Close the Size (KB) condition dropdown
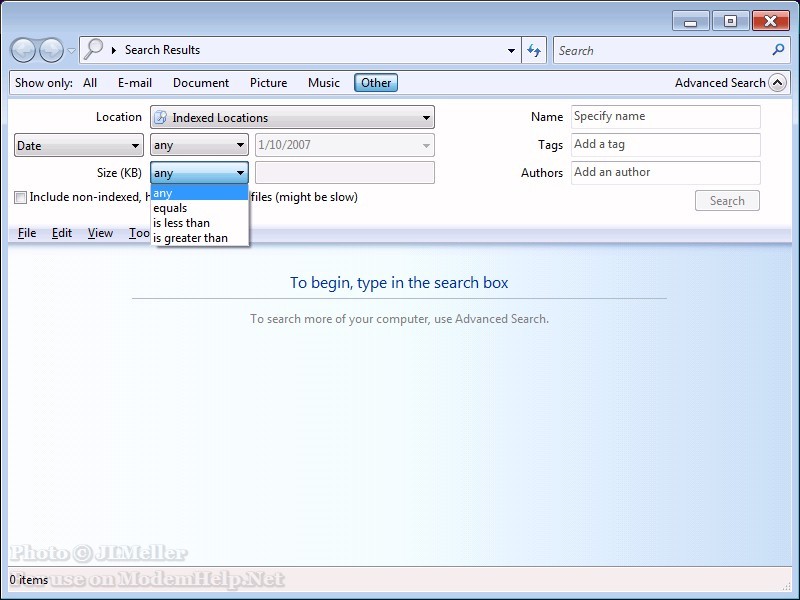 (x=199, y=173)
